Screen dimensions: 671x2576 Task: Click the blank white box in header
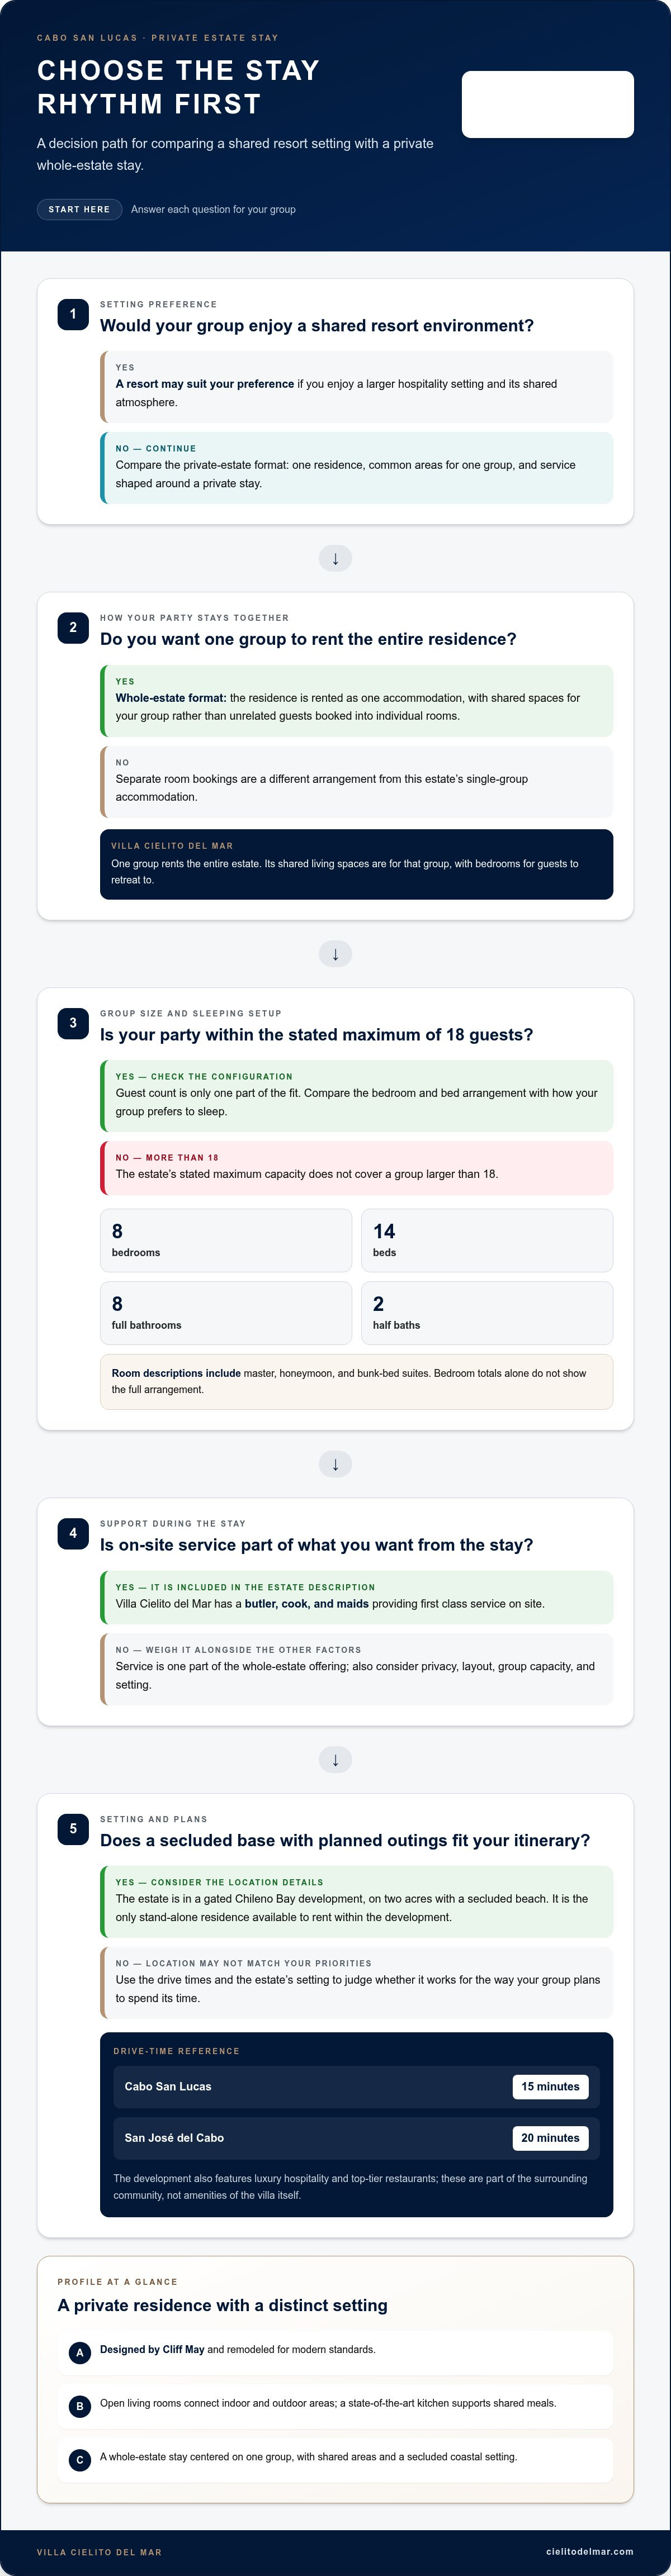click(x=548, y=104)
